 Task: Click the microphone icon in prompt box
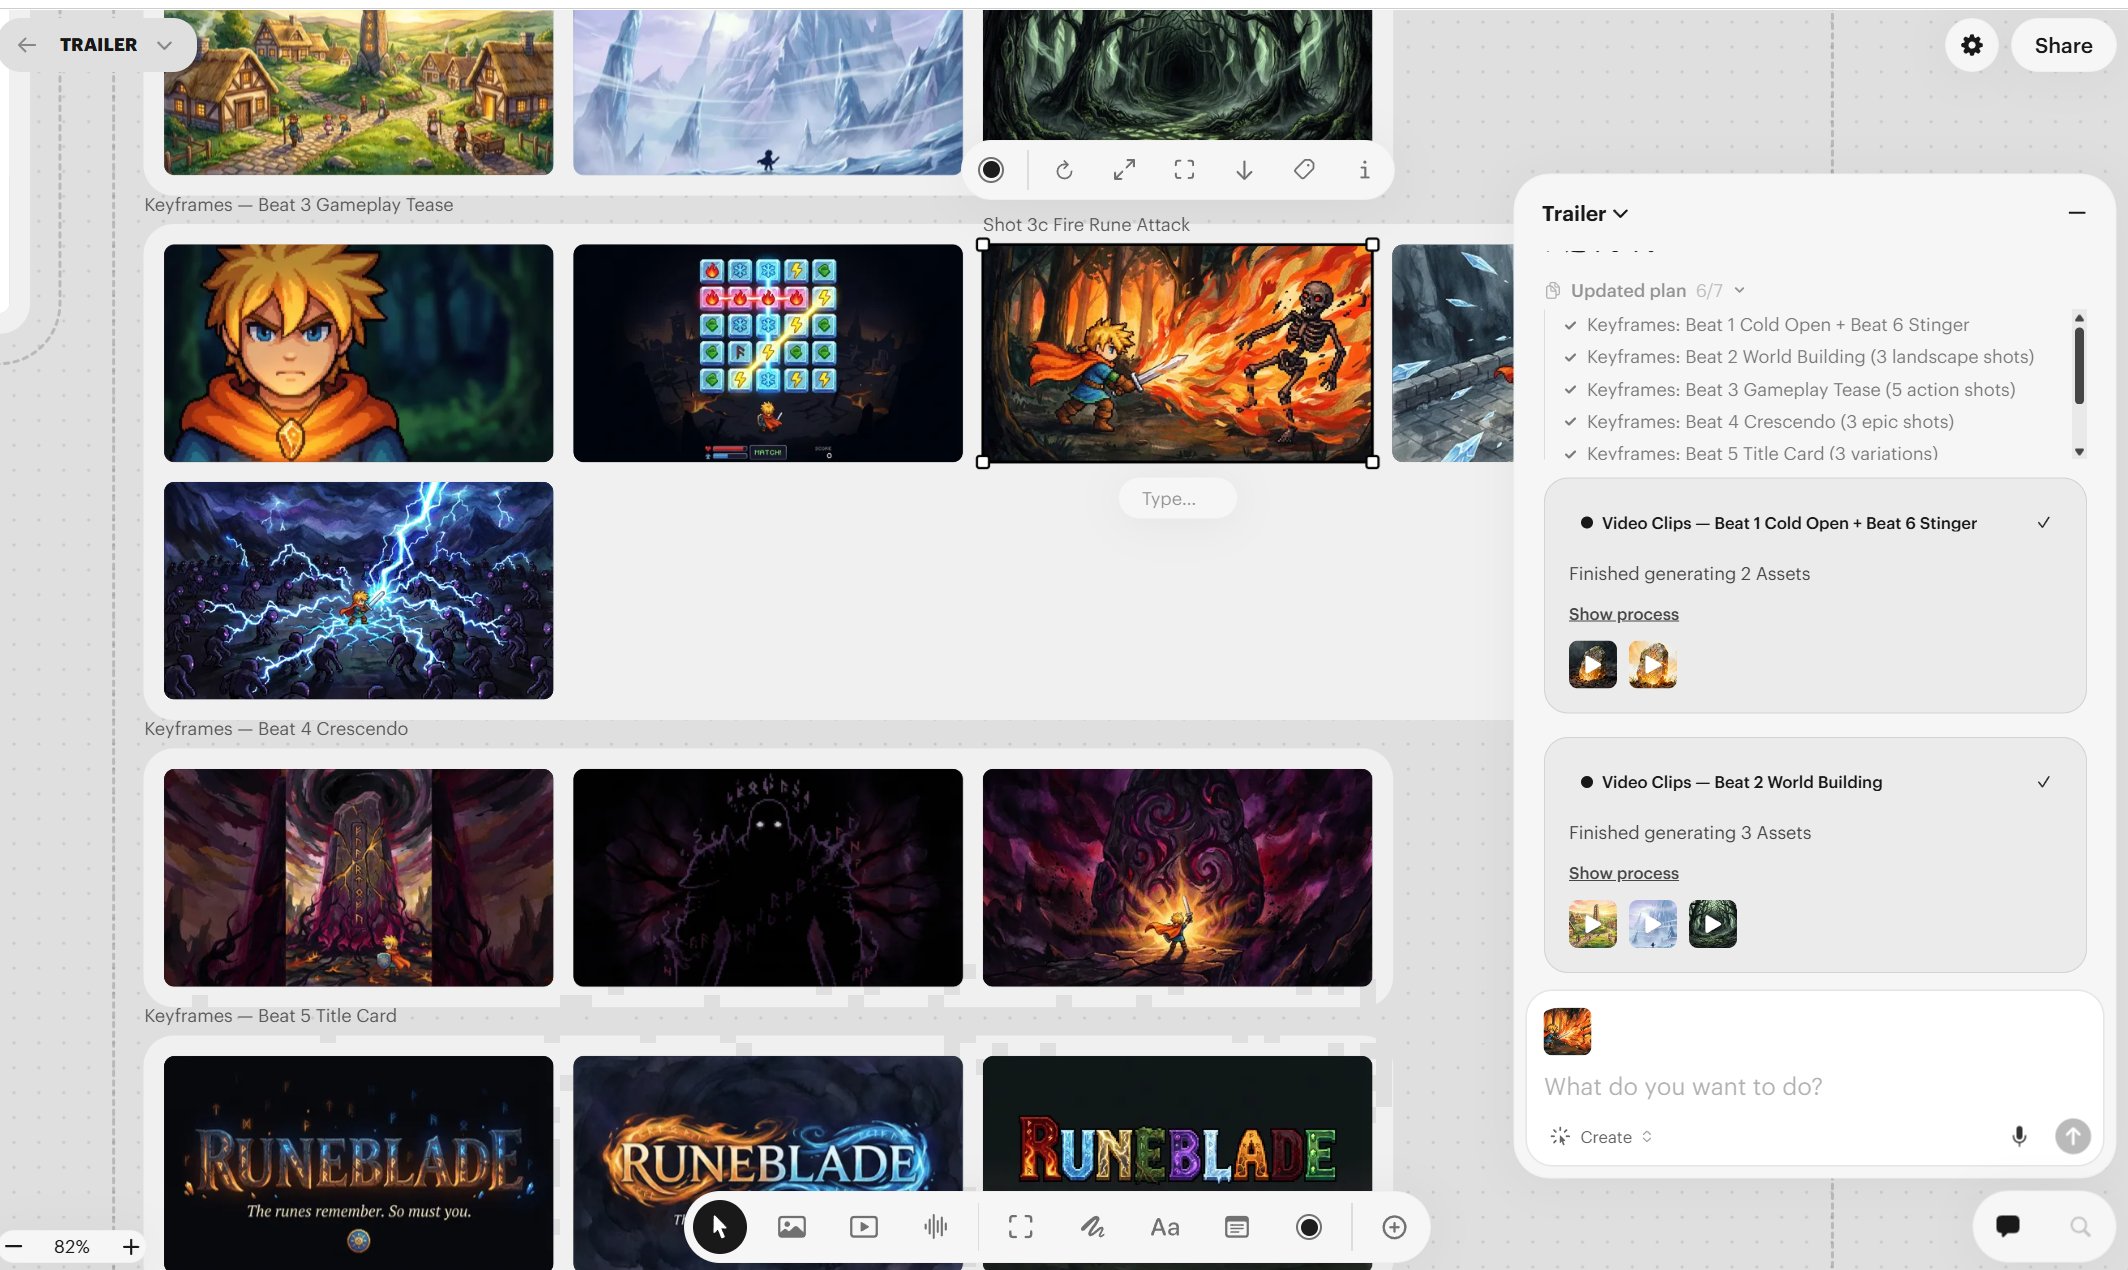click(2019, 1136)
